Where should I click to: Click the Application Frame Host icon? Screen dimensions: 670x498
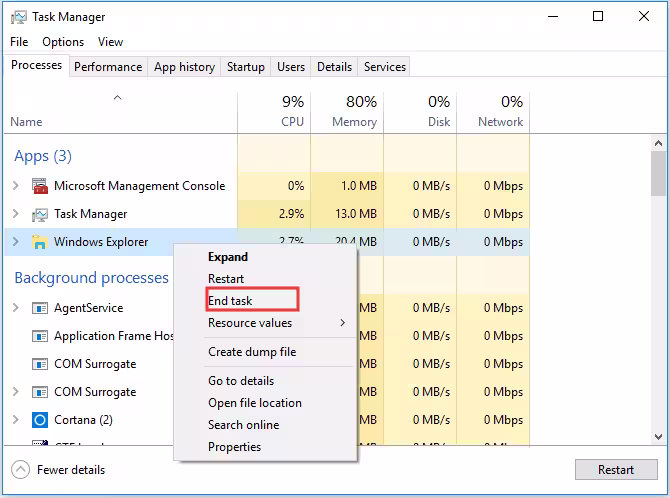pyautogui.click(x=40, y=336)
